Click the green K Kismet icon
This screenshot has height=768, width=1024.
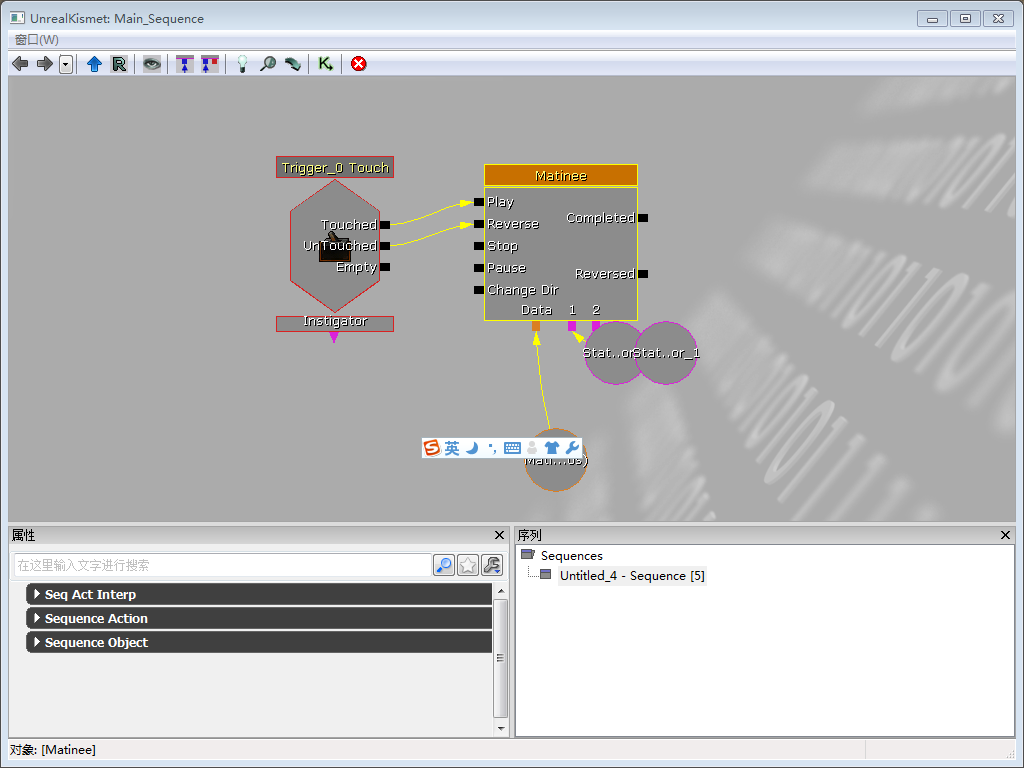(325, 64)
